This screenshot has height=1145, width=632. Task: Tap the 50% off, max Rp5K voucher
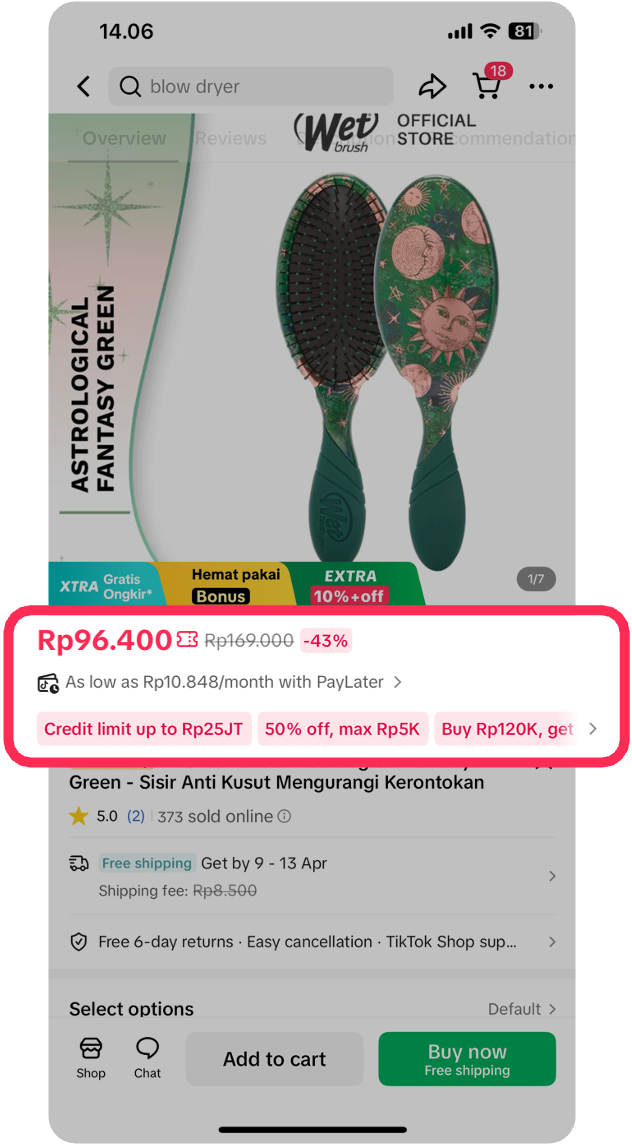pyautogui.click(x=343, y=729)
